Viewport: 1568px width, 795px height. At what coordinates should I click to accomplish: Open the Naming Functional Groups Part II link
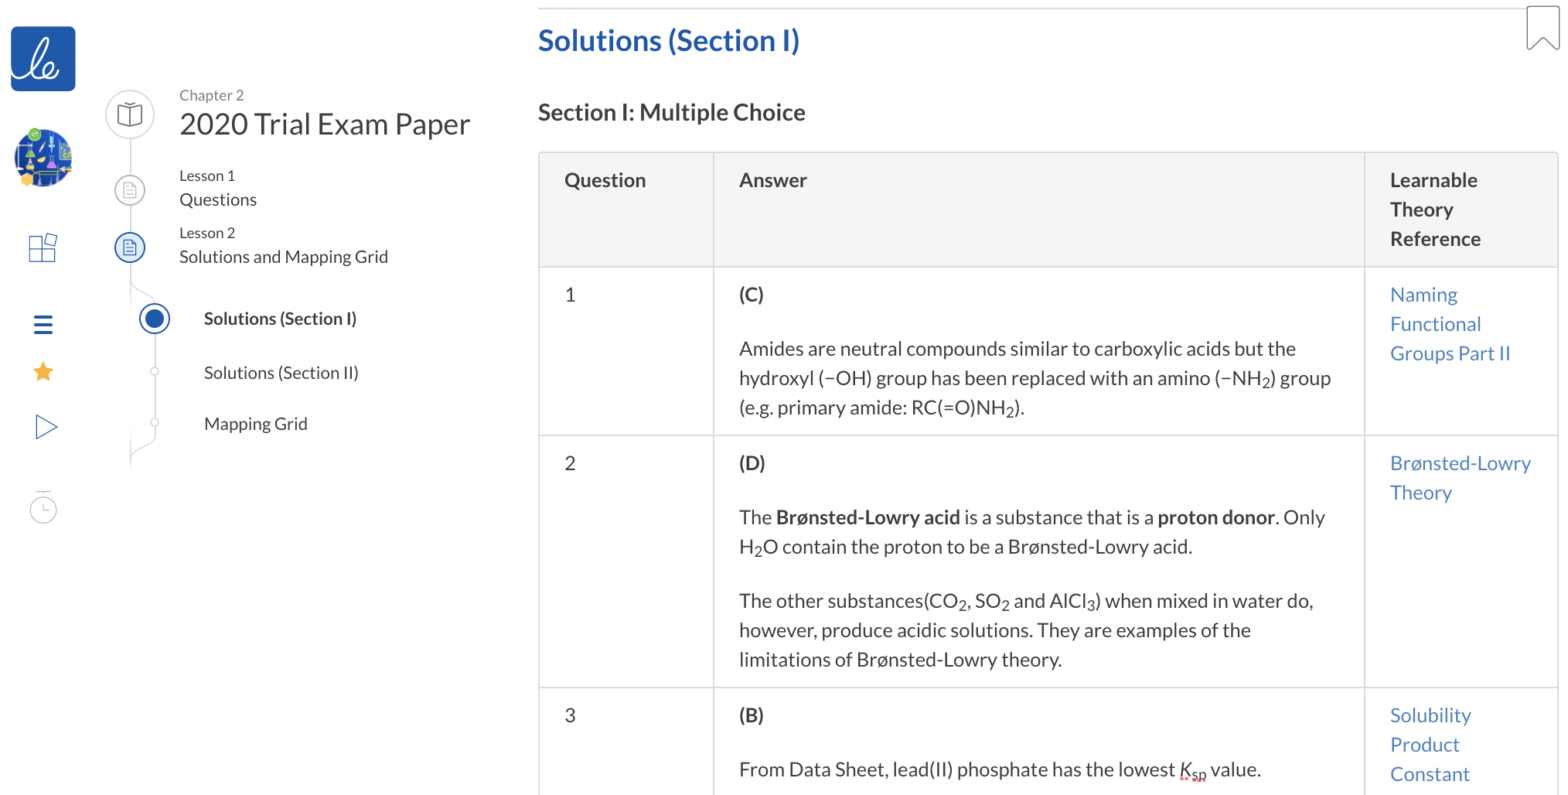tap(1450, 323)
